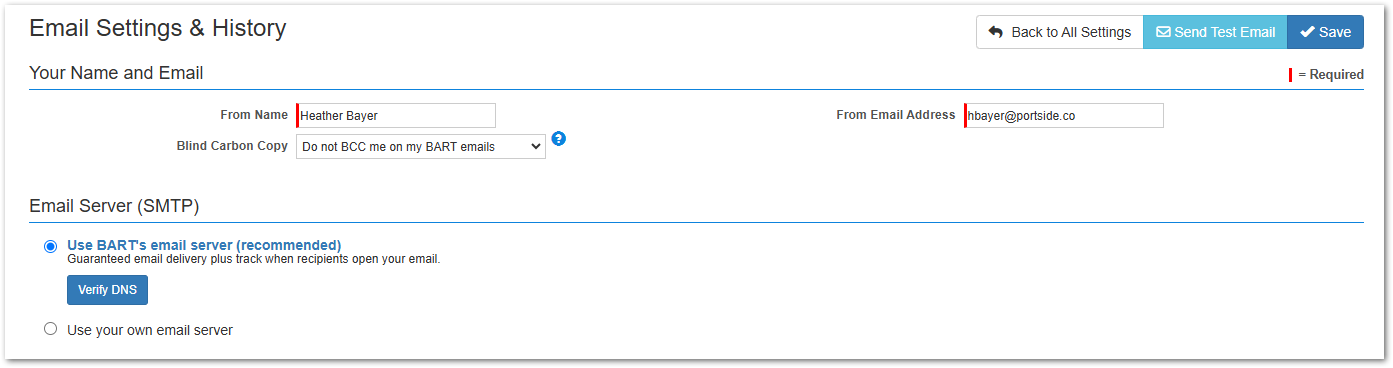Open the Blind Carbon Copy dropdown

tap(421, 147)
